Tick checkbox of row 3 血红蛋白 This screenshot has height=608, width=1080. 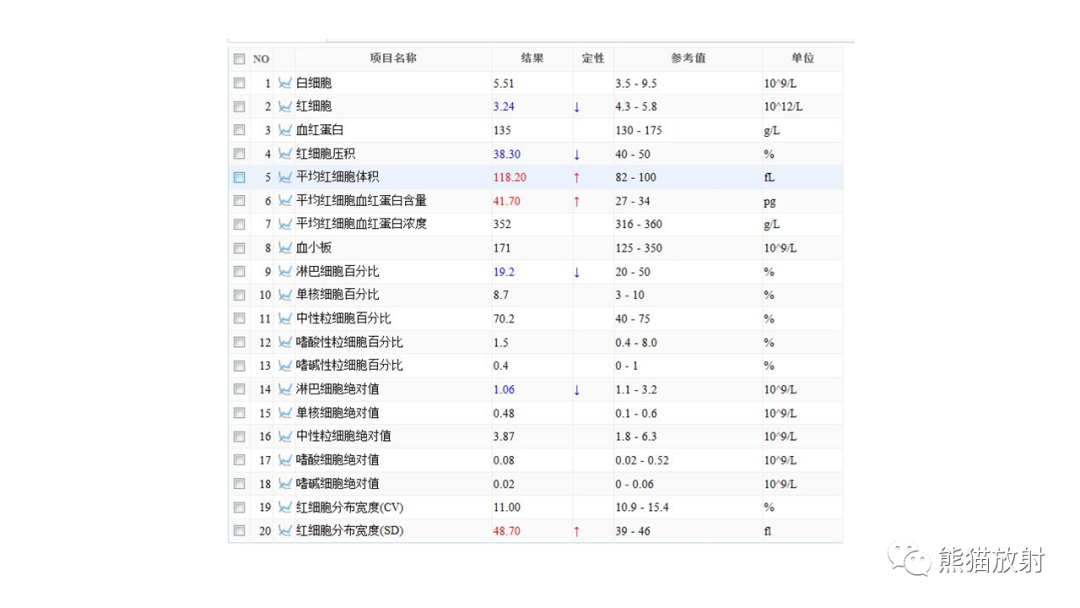tap(239, 129)
